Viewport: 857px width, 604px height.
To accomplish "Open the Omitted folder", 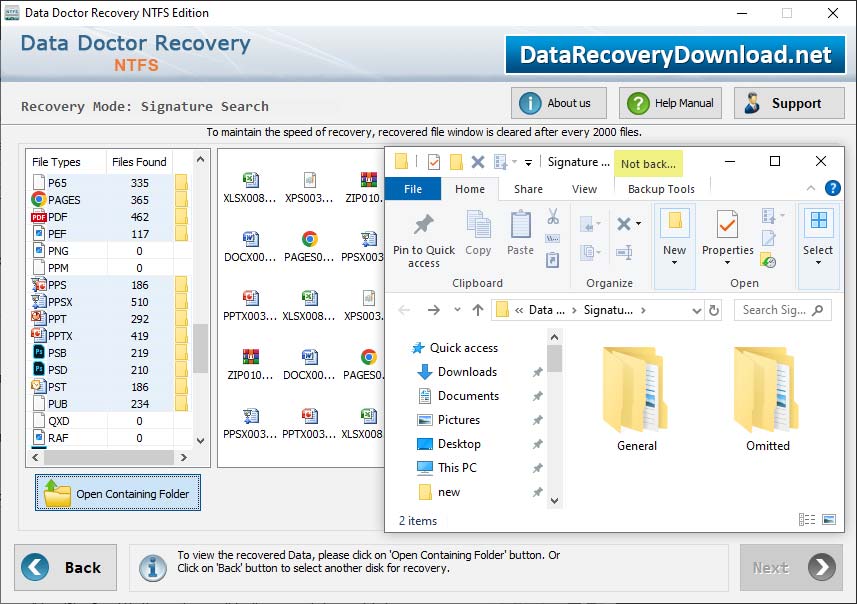I will (x=767, y=400).
